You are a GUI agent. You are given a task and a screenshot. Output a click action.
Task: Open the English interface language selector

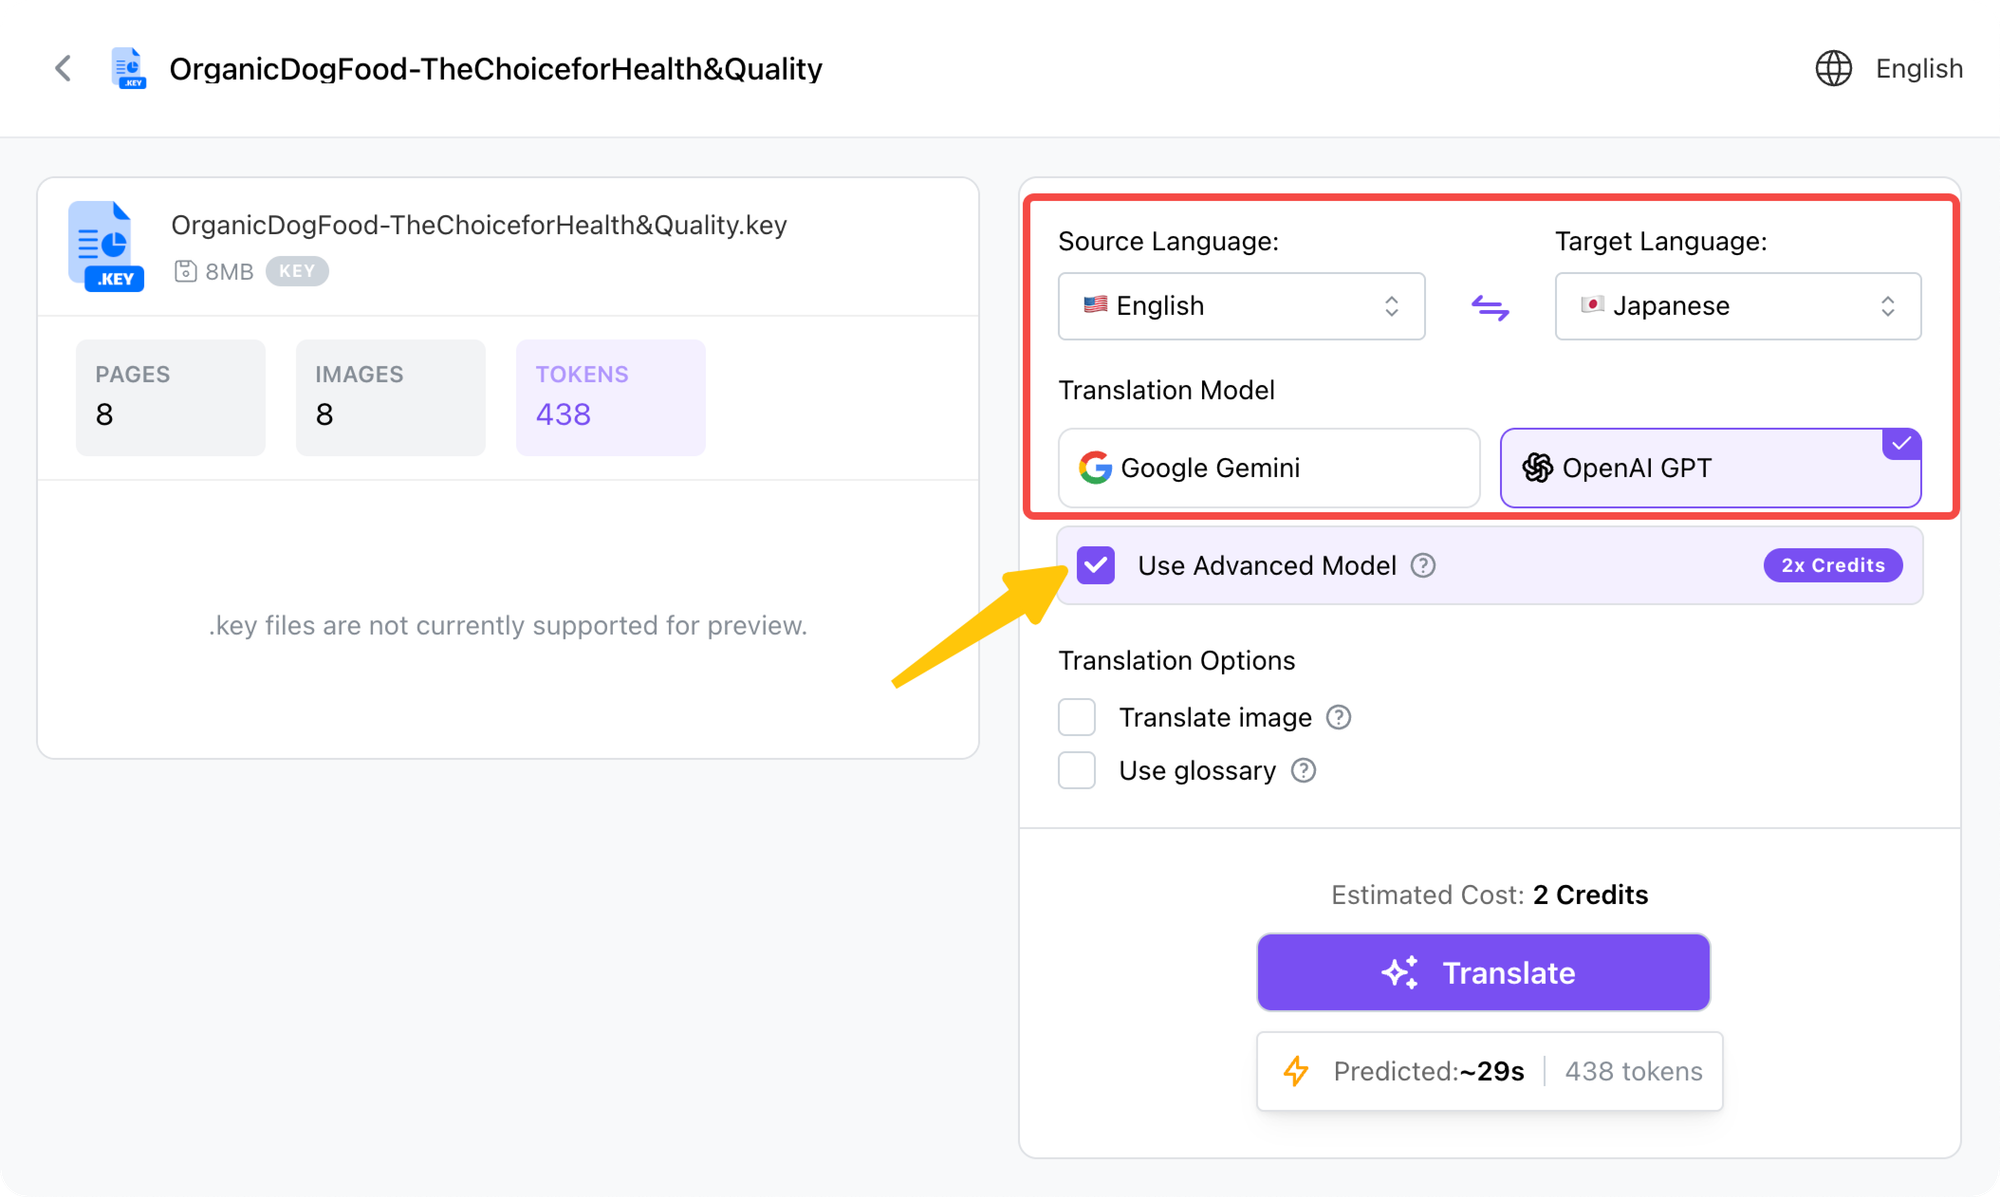[x=1918, y=68]
